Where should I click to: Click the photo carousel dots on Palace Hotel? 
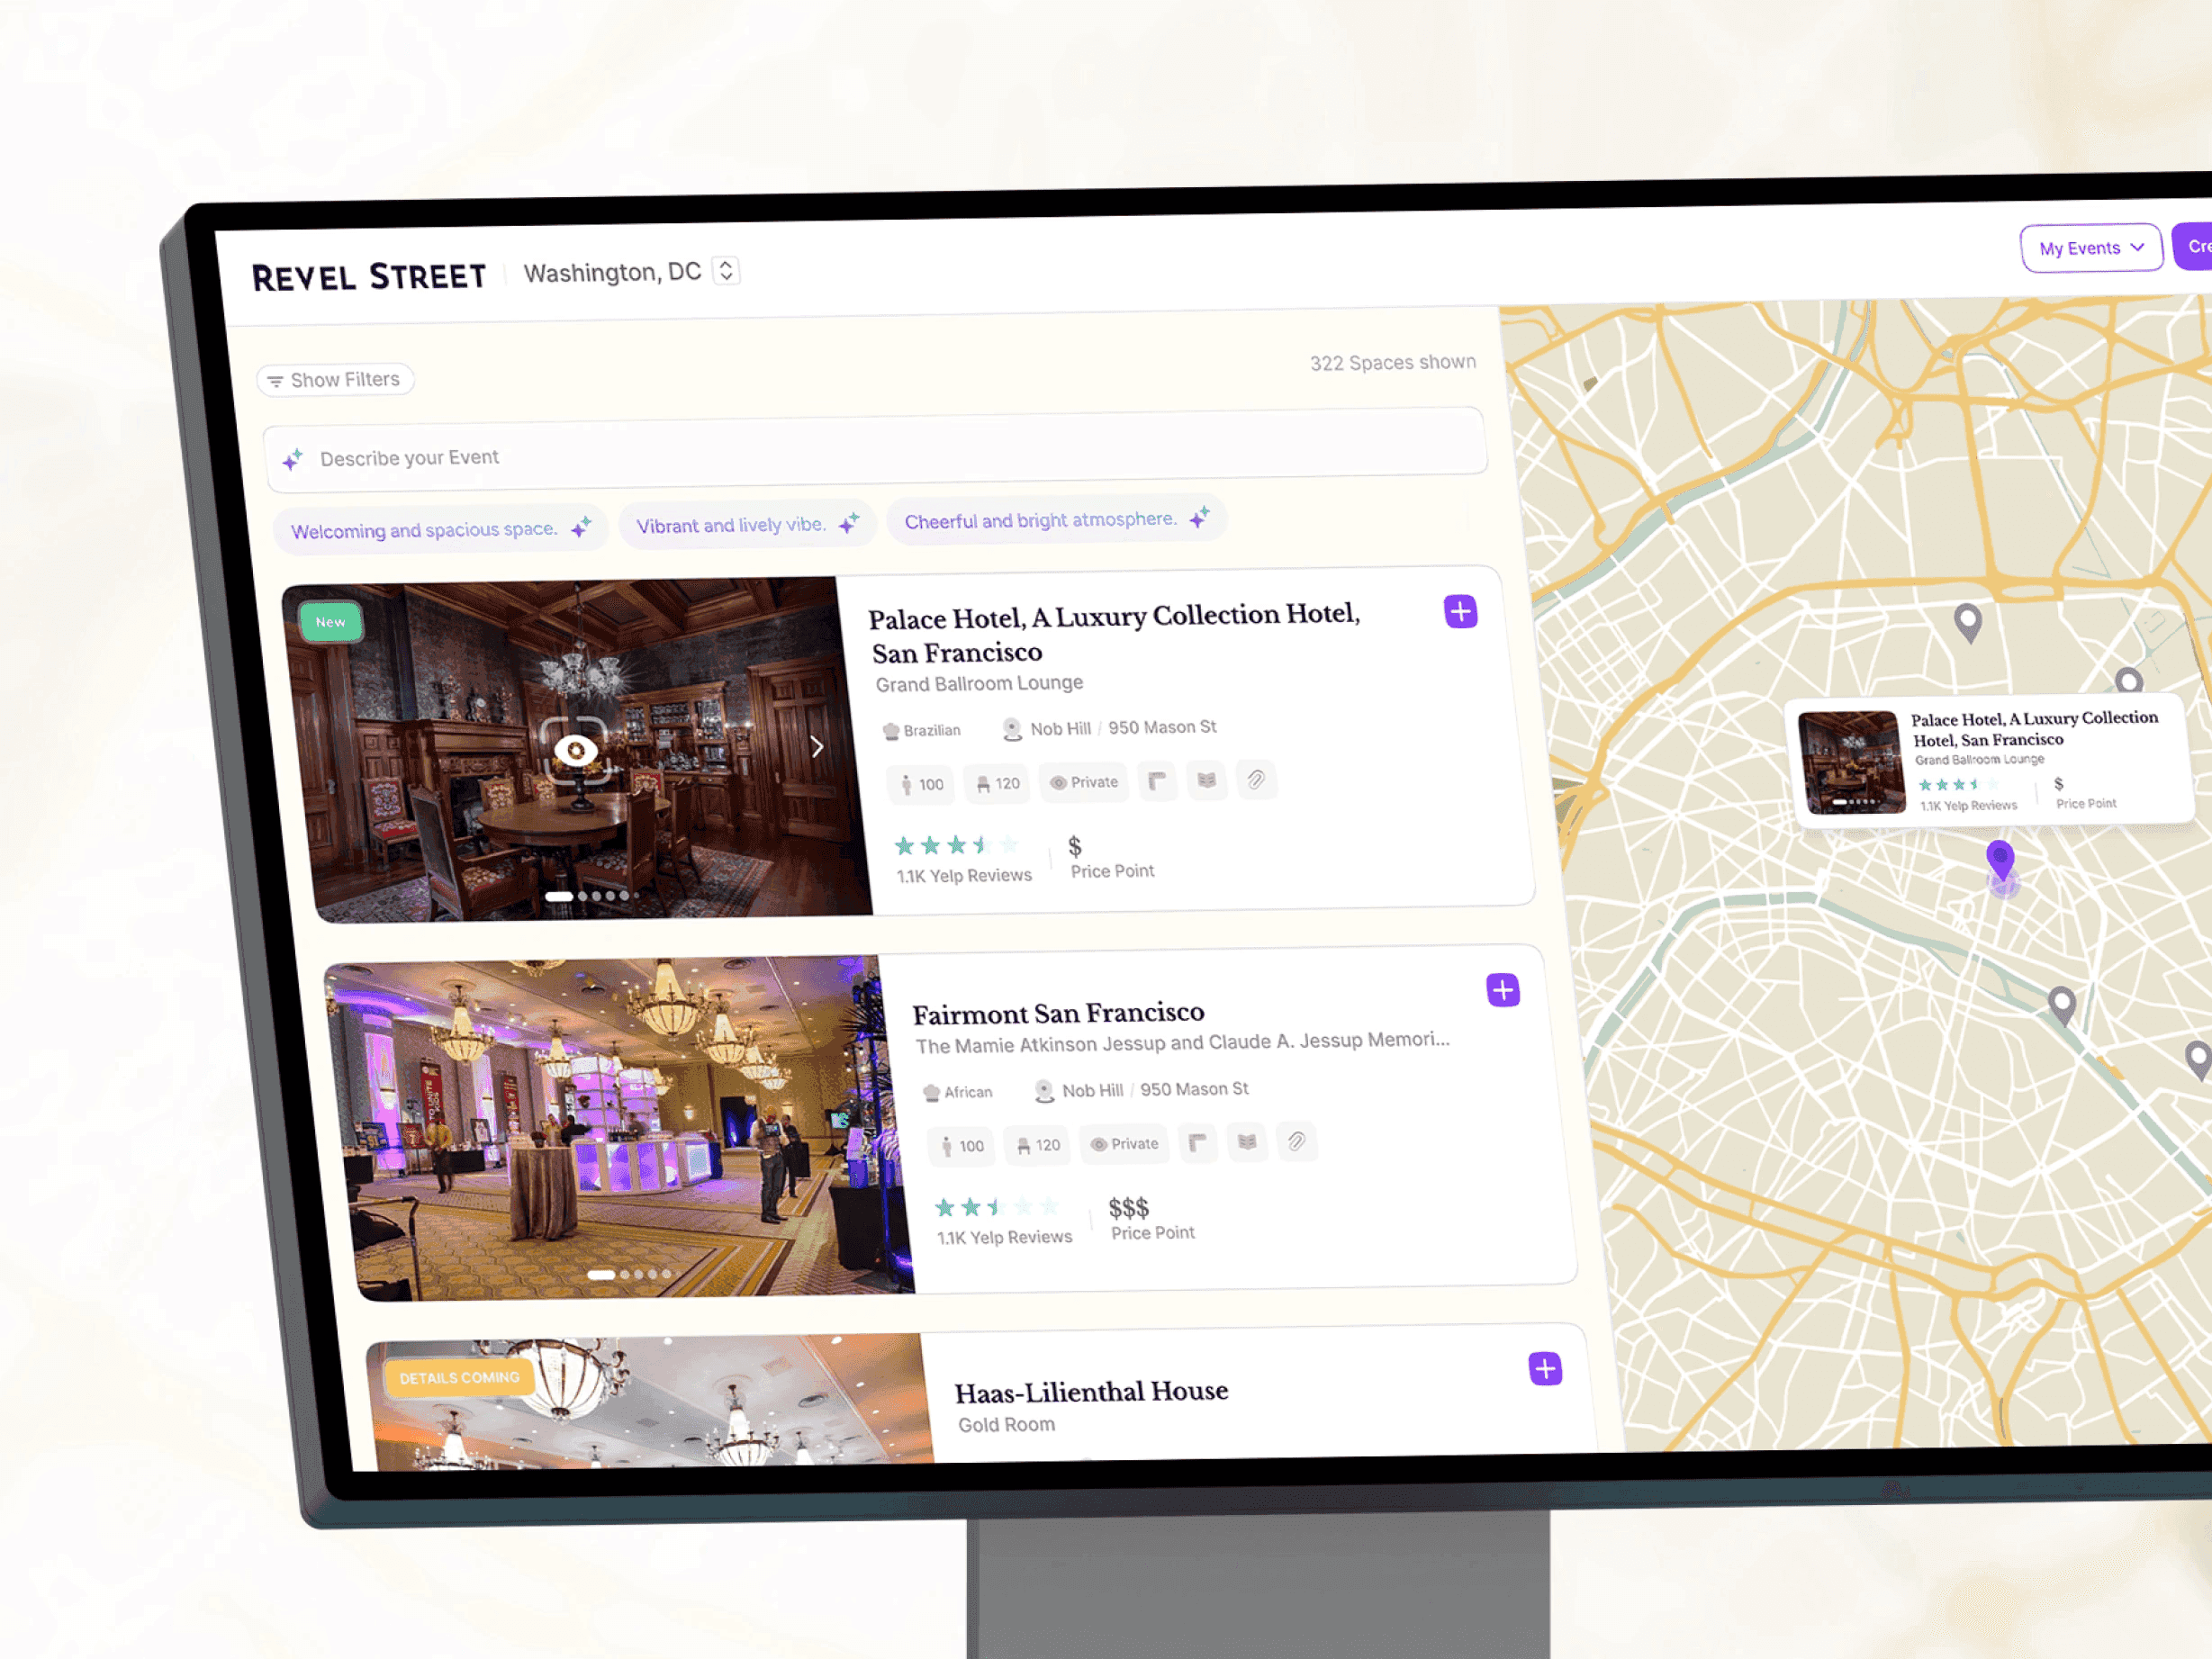[592, 896]
